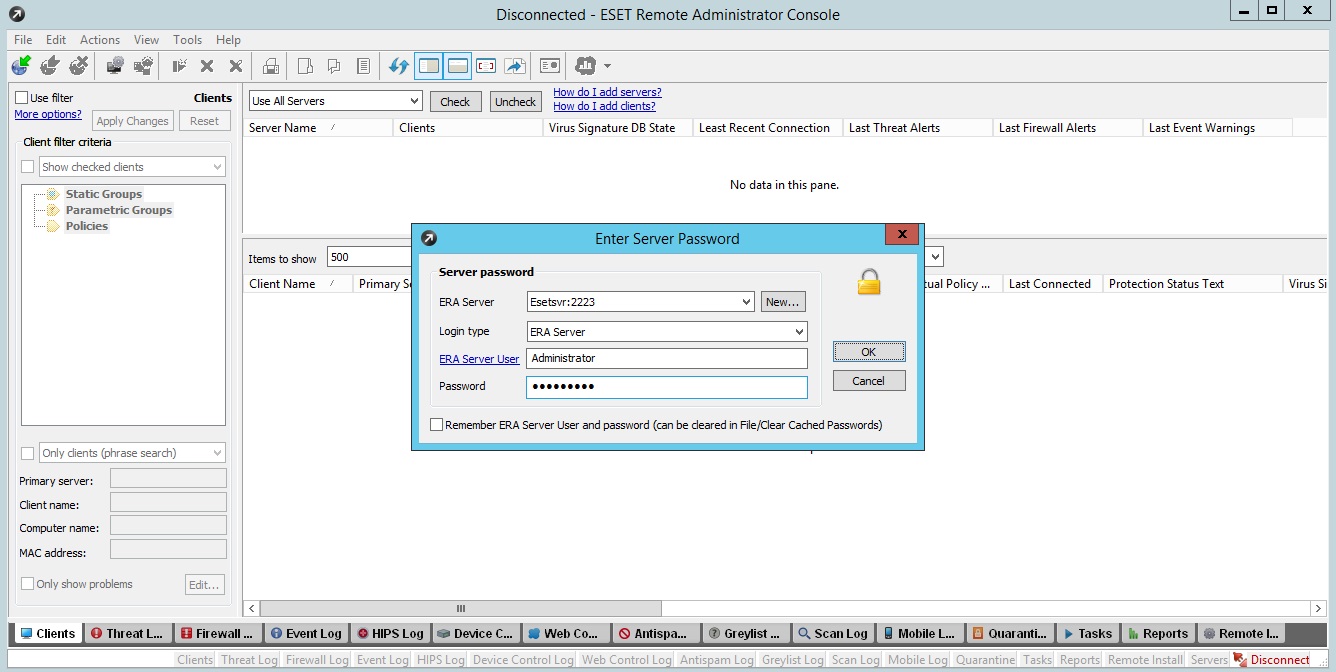Switch to the Scan Log tab
The image size is (1336, 672).
point(832,633)
